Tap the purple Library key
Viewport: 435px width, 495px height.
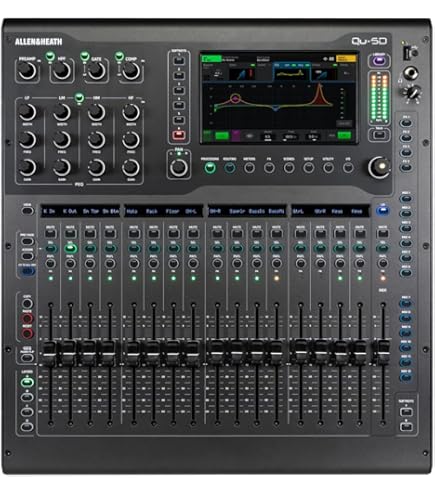click(379, 61)
